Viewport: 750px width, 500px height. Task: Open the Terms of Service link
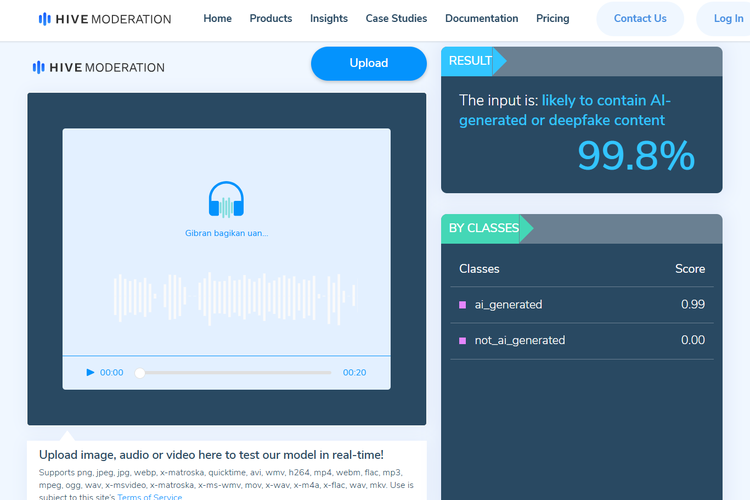click(150, 496)
